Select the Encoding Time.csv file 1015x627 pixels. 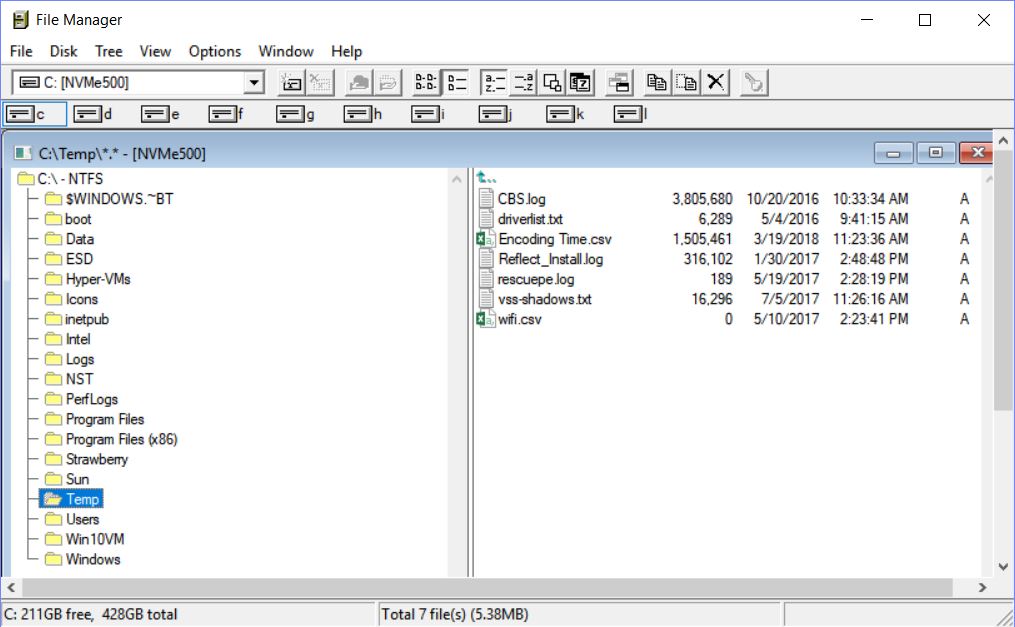[555, 239]
